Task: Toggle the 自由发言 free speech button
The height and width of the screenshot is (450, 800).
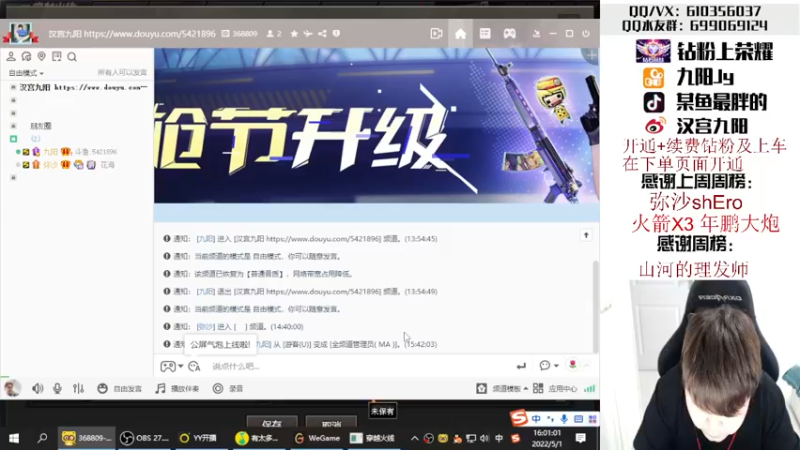Action: point(119,389)
